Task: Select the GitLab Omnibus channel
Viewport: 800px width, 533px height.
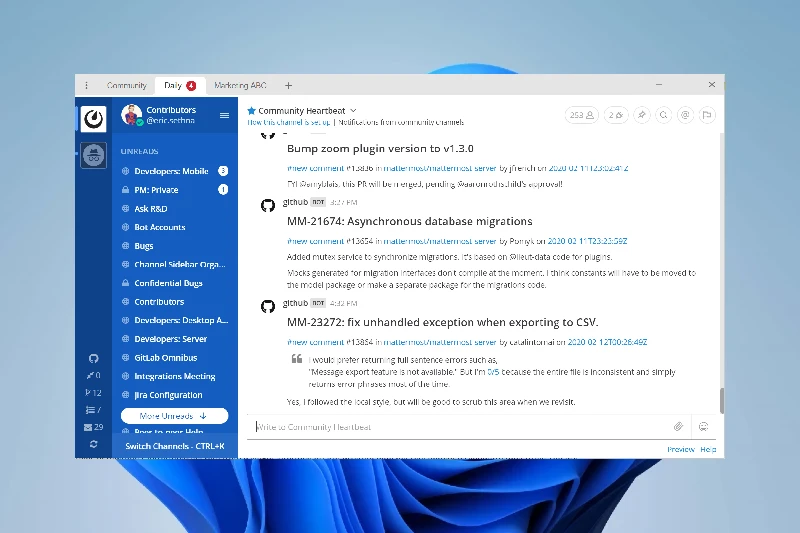Action: point(174,358)
